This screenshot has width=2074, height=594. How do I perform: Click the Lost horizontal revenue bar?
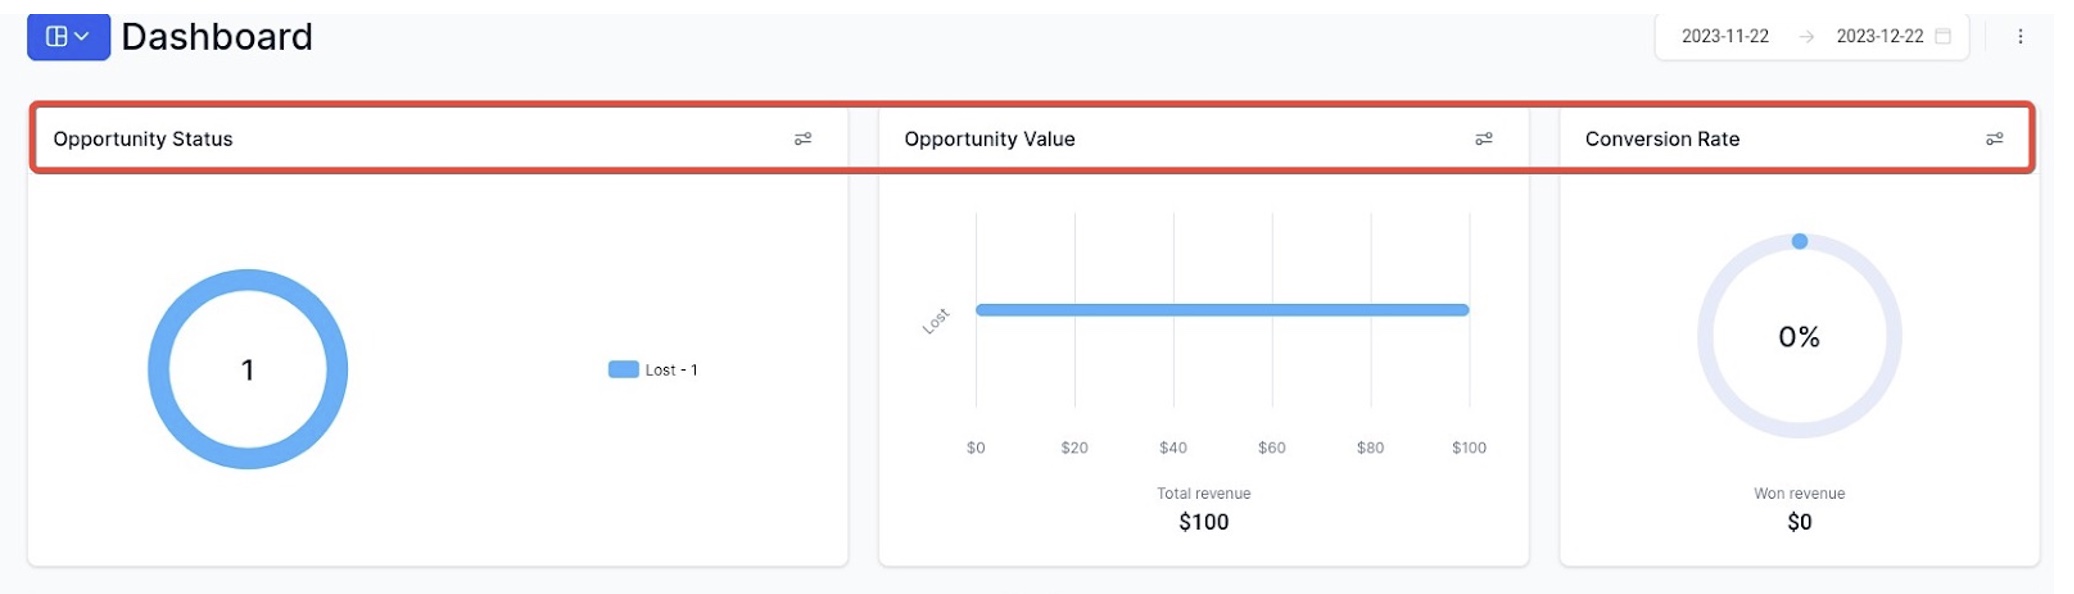[1222, 310]
